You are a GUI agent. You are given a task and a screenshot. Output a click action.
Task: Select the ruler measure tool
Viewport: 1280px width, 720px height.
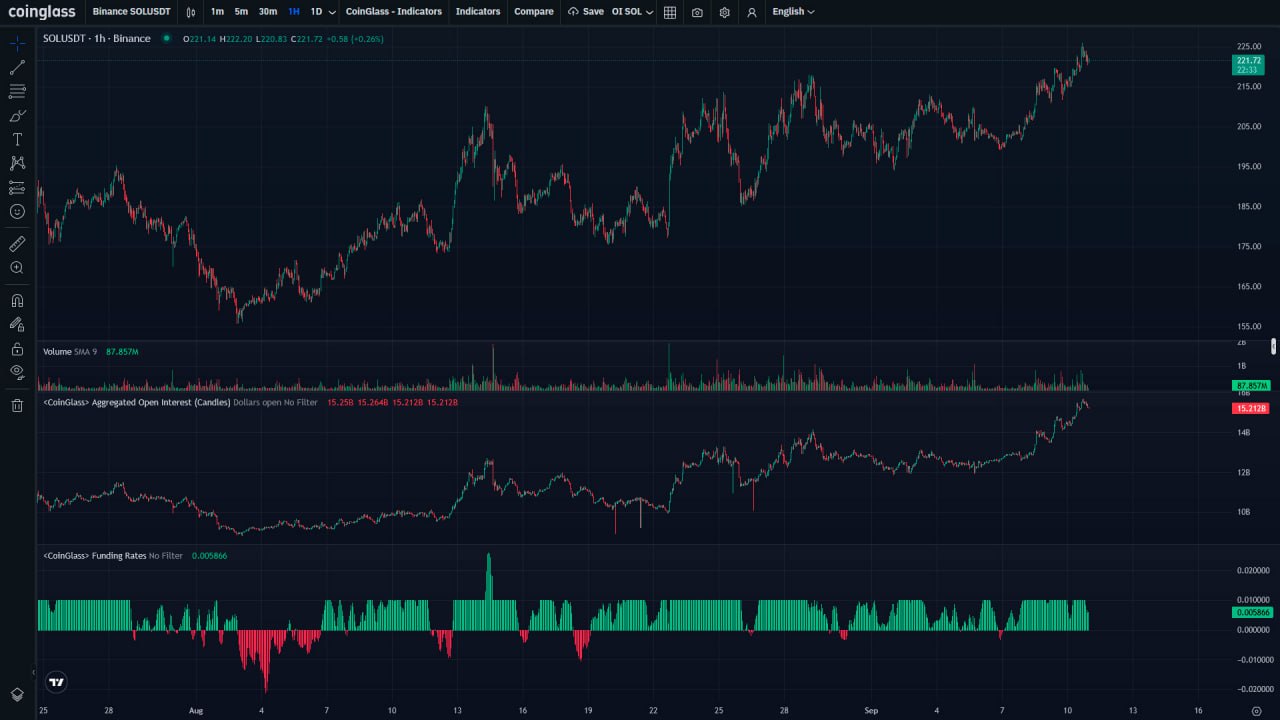(17, 243)
